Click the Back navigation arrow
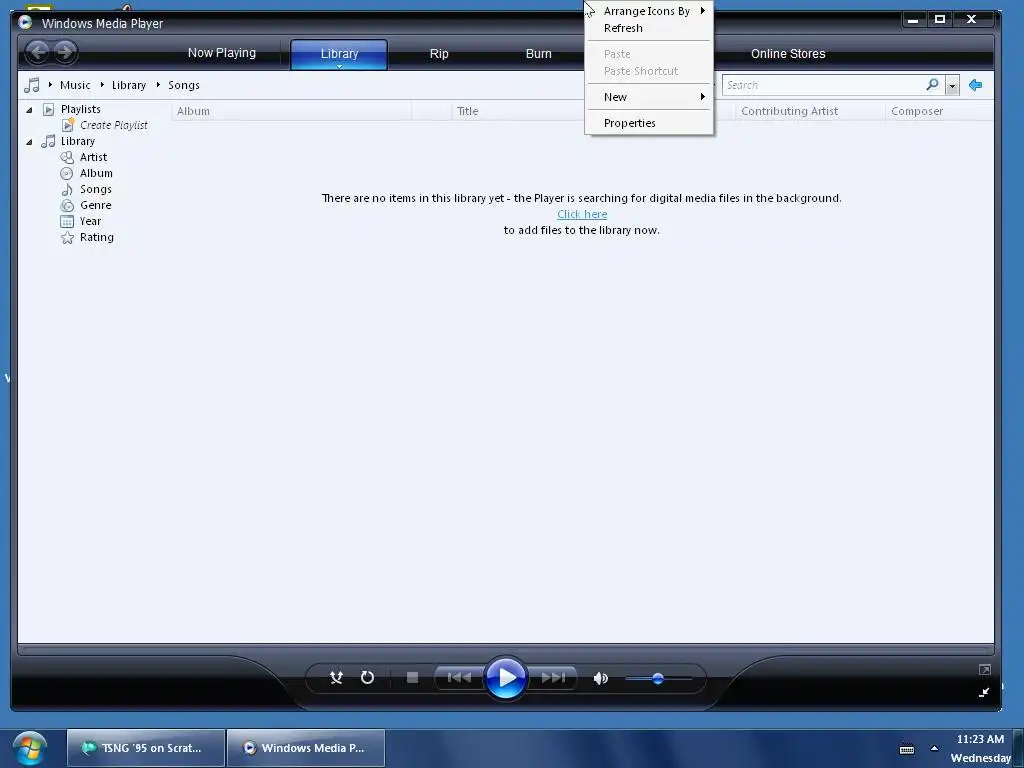The image size is (1024, 768). [38, 52]
